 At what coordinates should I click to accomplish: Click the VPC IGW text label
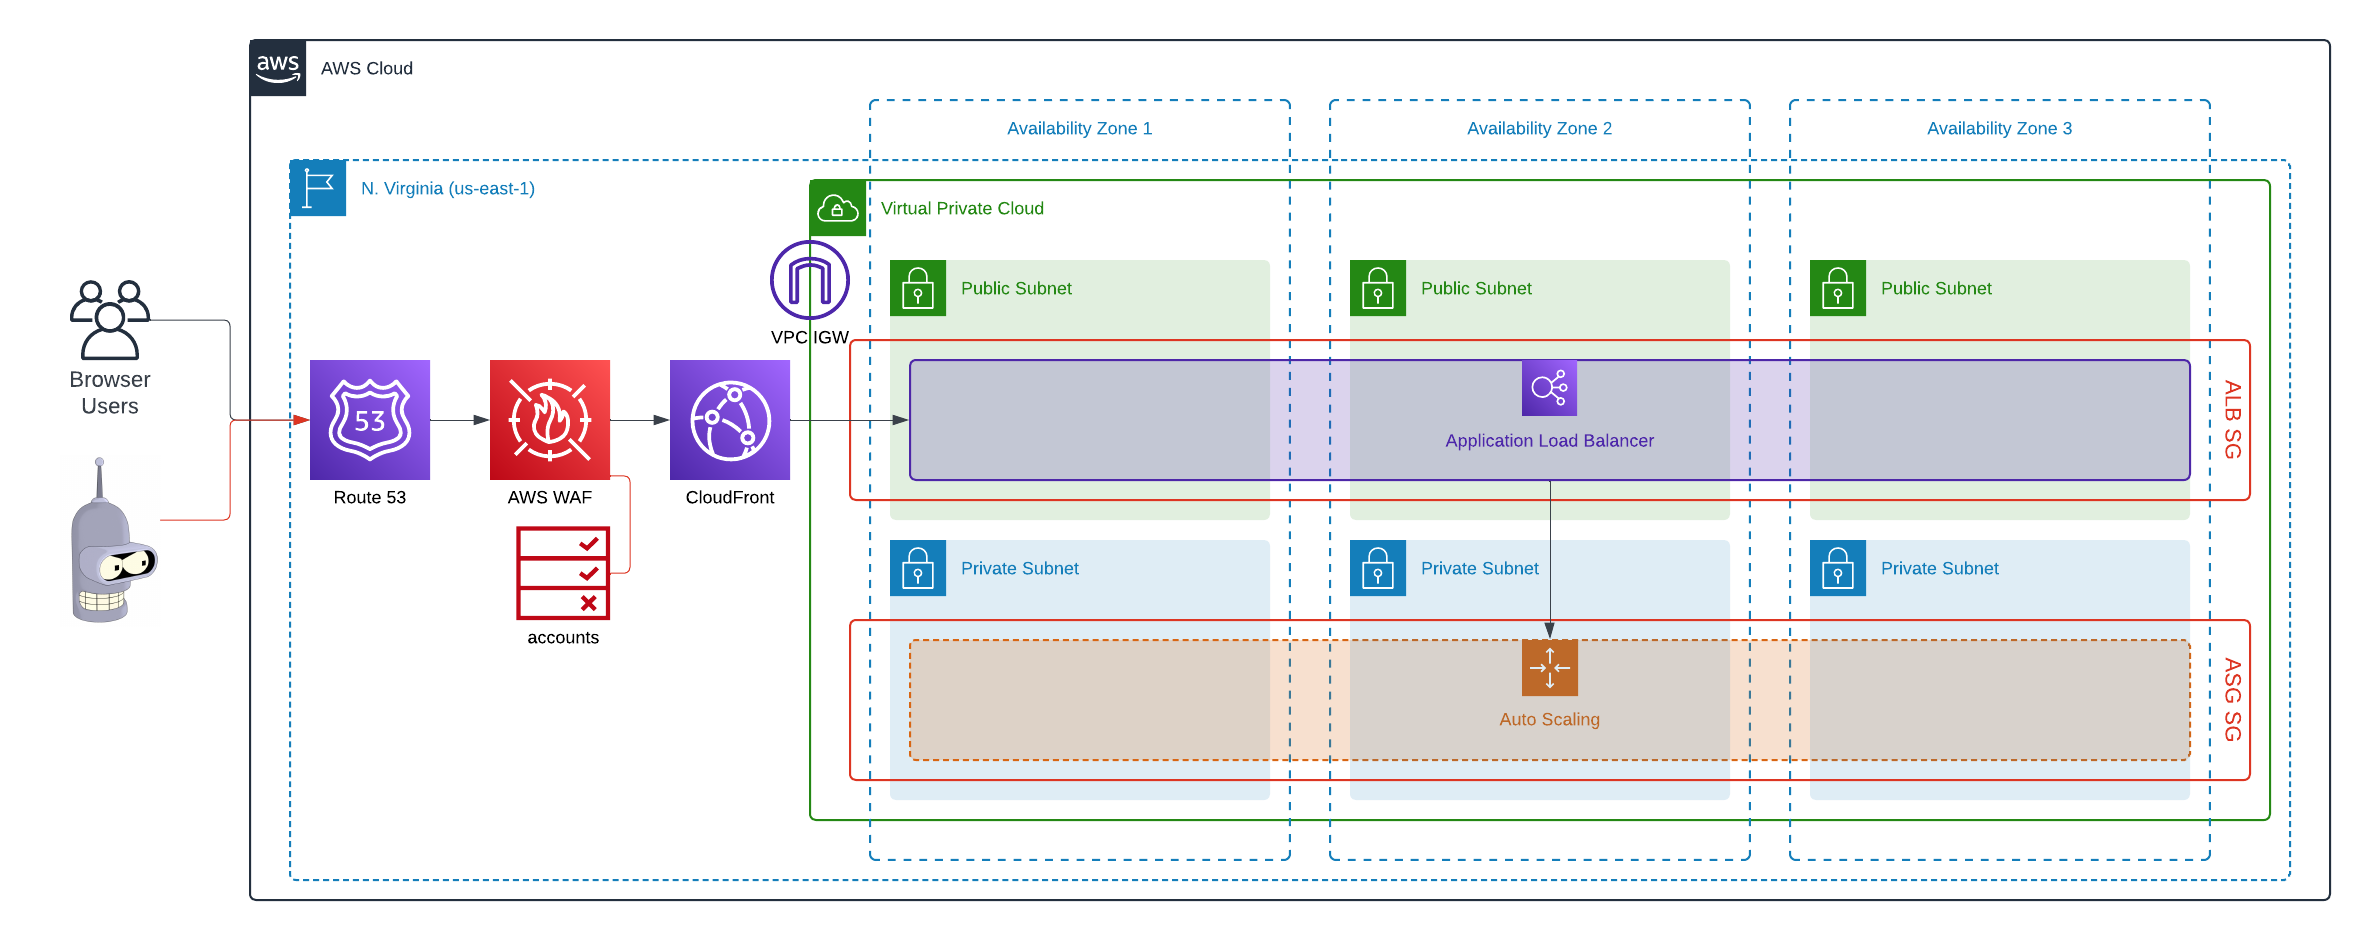pos(810,337)
